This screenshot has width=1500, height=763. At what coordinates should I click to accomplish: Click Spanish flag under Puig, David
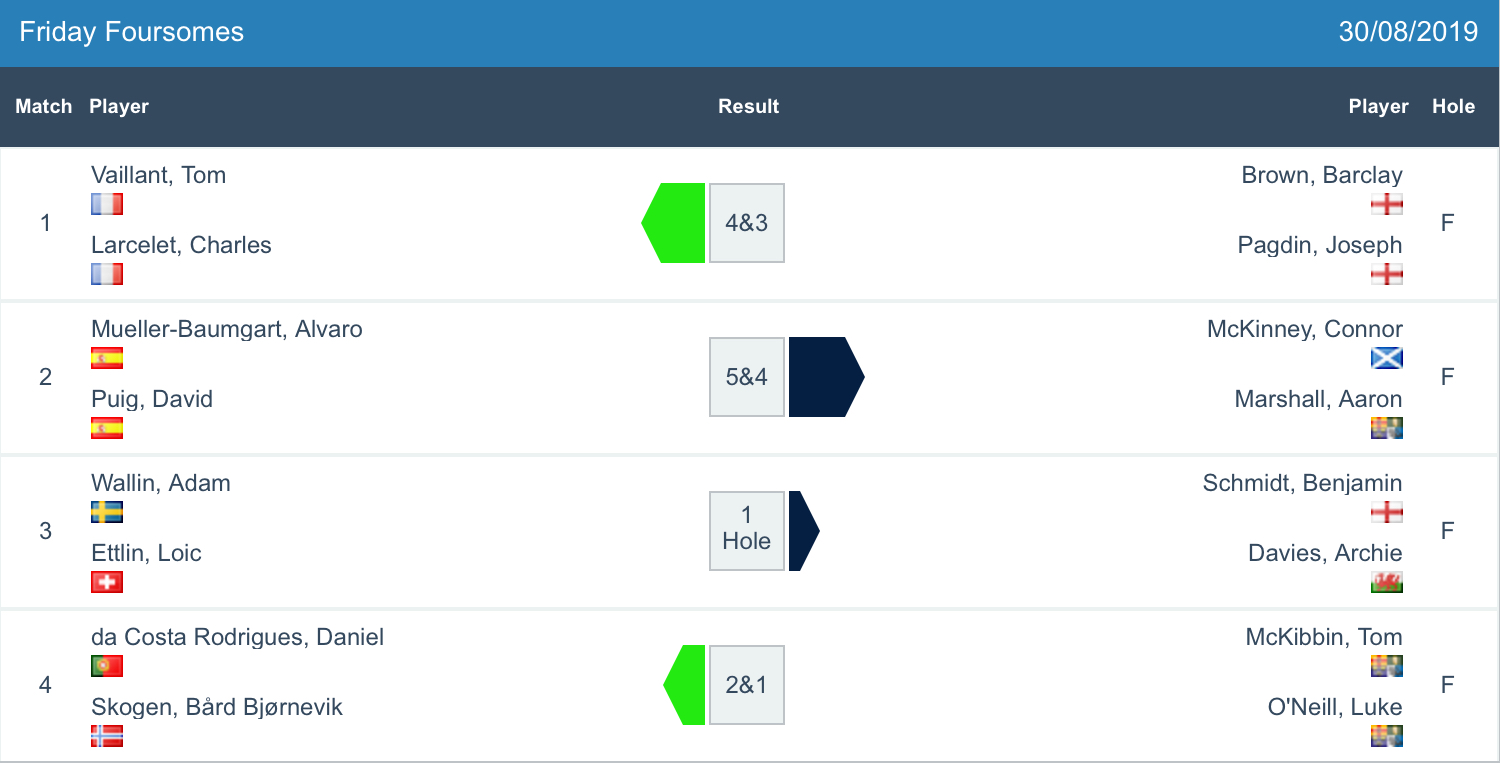pos(107,428)
